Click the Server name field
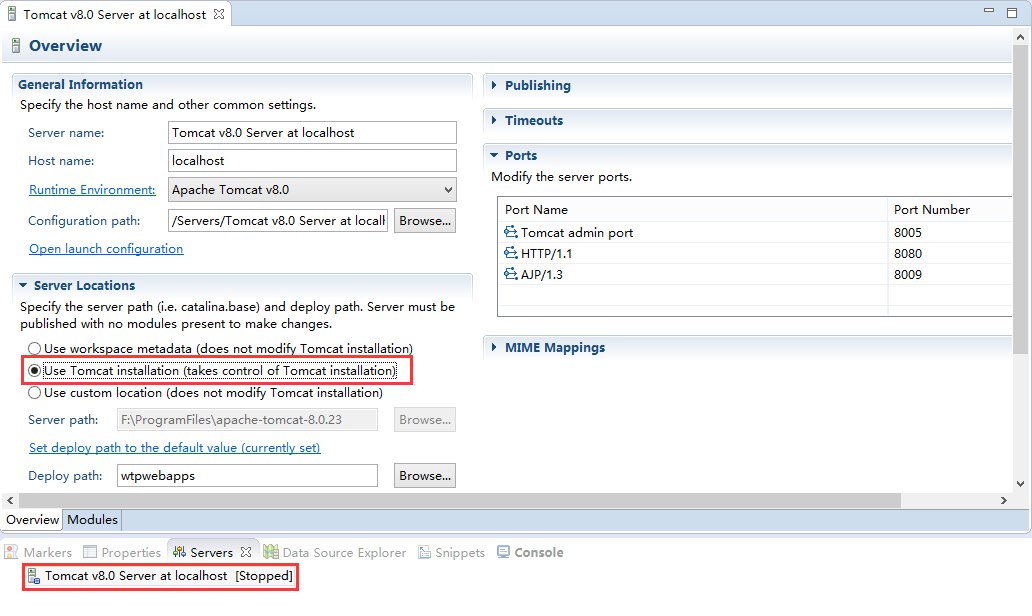1032x616 pixels. (x=313, y=132)
